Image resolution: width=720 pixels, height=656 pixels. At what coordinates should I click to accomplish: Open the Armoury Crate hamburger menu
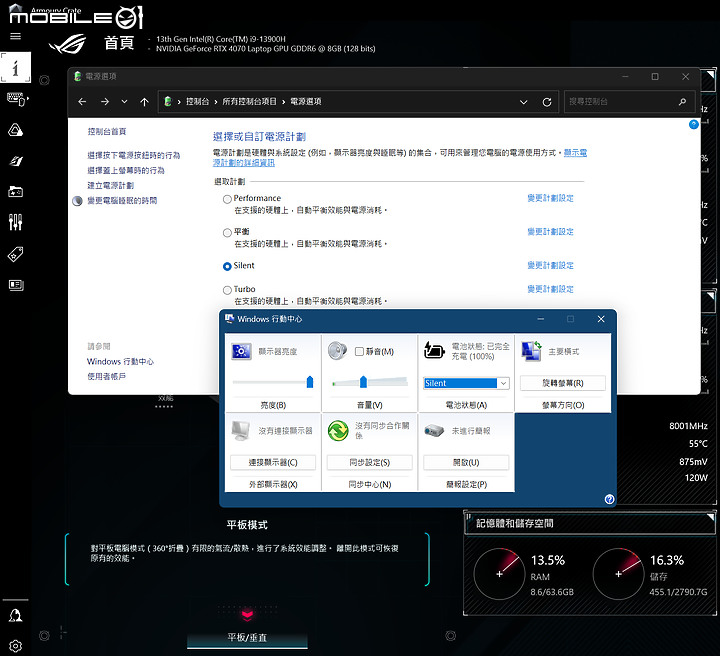(x=16, y=36)
